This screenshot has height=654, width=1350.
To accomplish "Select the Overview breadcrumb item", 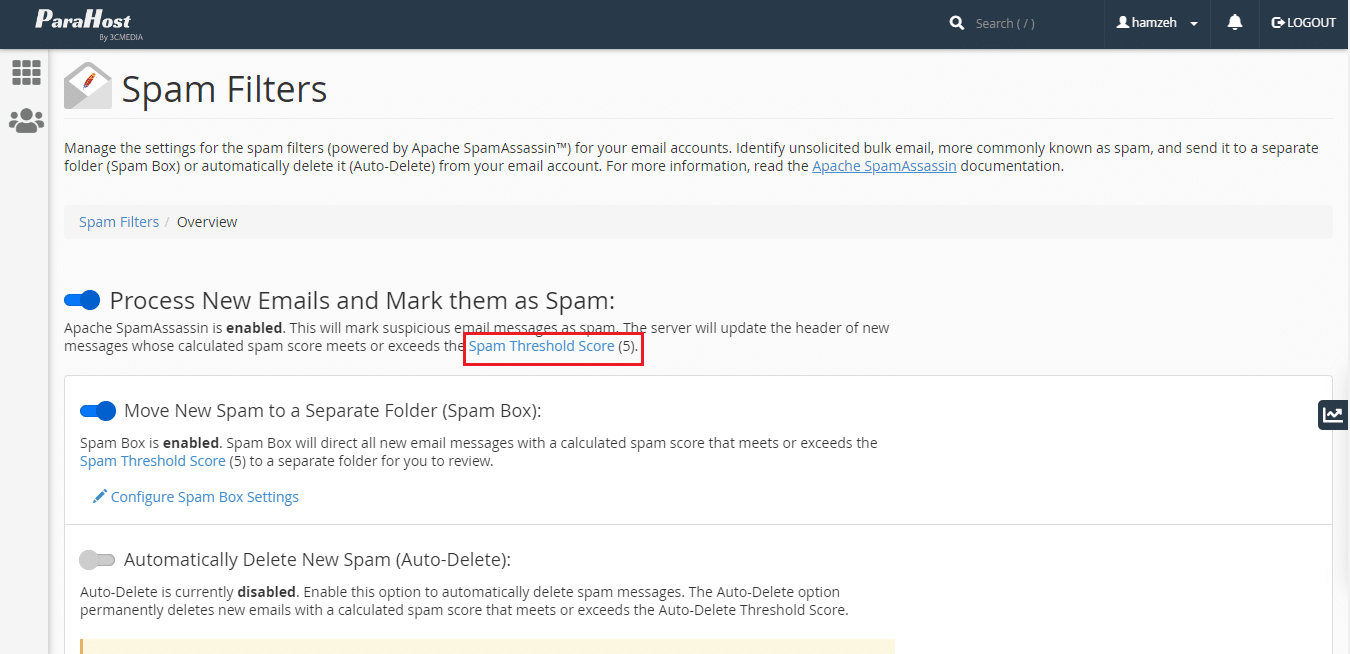I will (207, 222).
